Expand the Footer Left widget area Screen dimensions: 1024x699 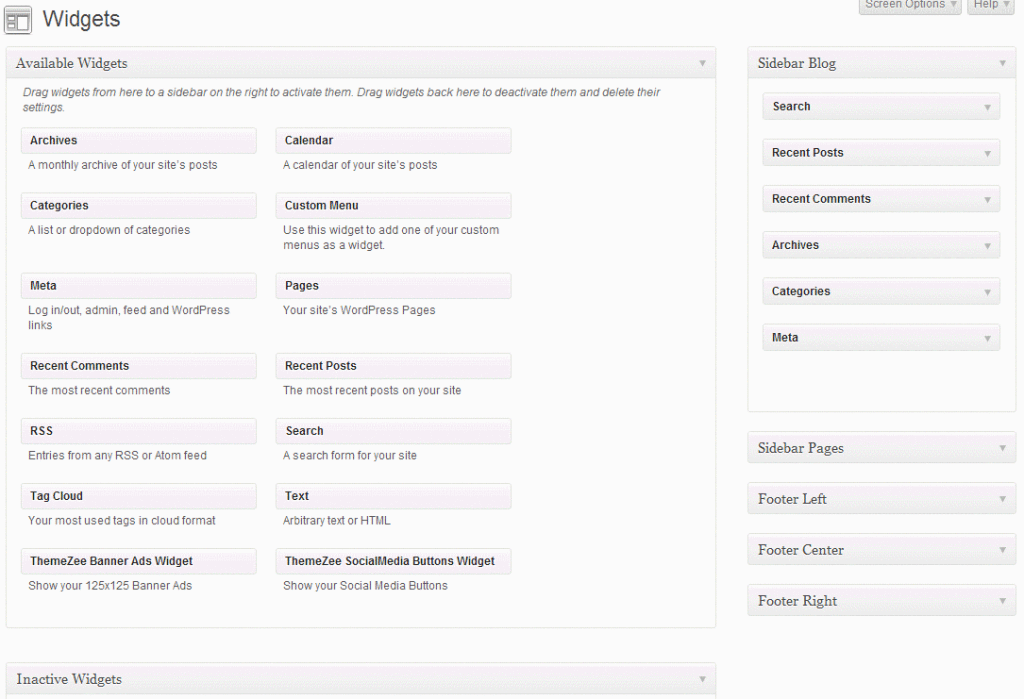click(1002, 499)
